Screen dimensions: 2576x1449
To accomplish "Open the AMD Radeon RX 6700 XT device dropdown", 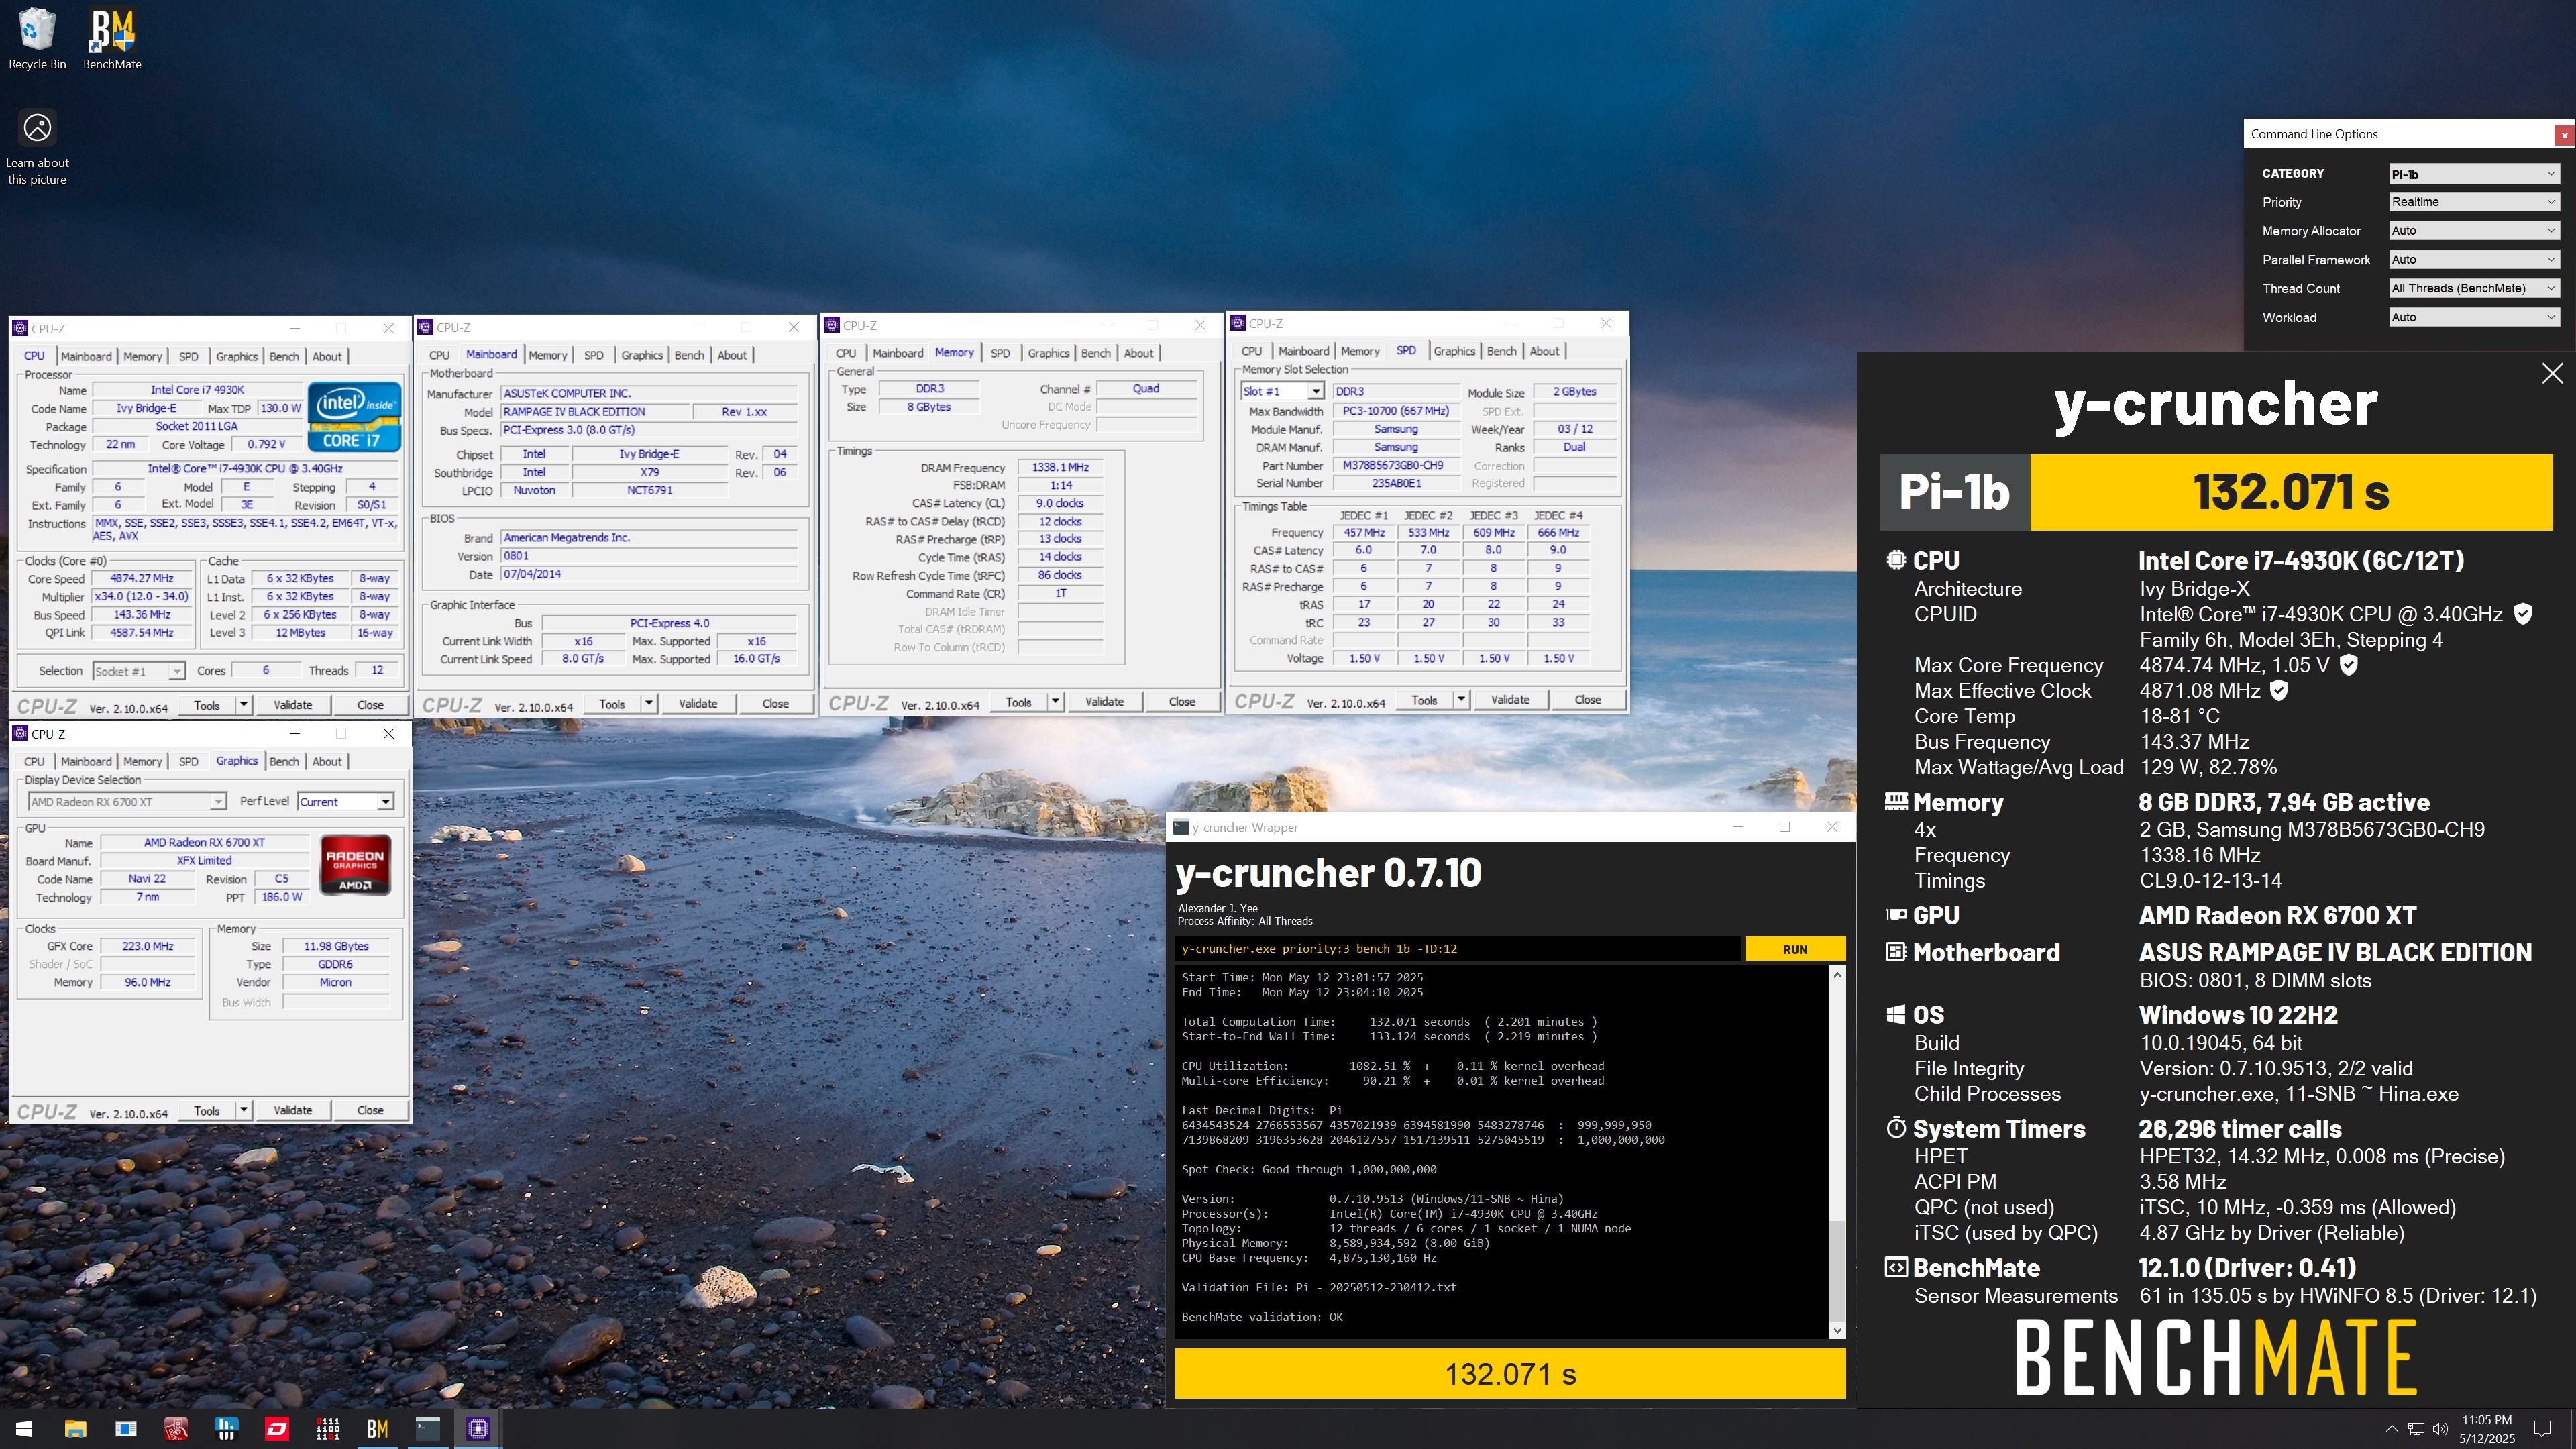I will [x=127, y=802].
